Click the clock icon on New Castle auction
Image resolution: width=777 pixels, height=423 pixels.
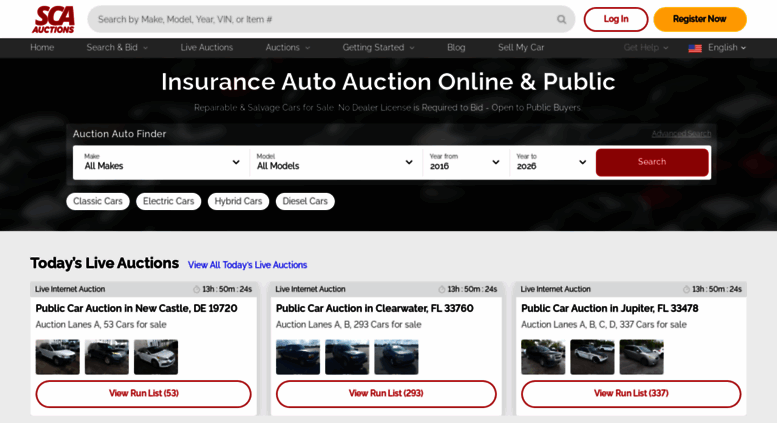coord(197,289)
